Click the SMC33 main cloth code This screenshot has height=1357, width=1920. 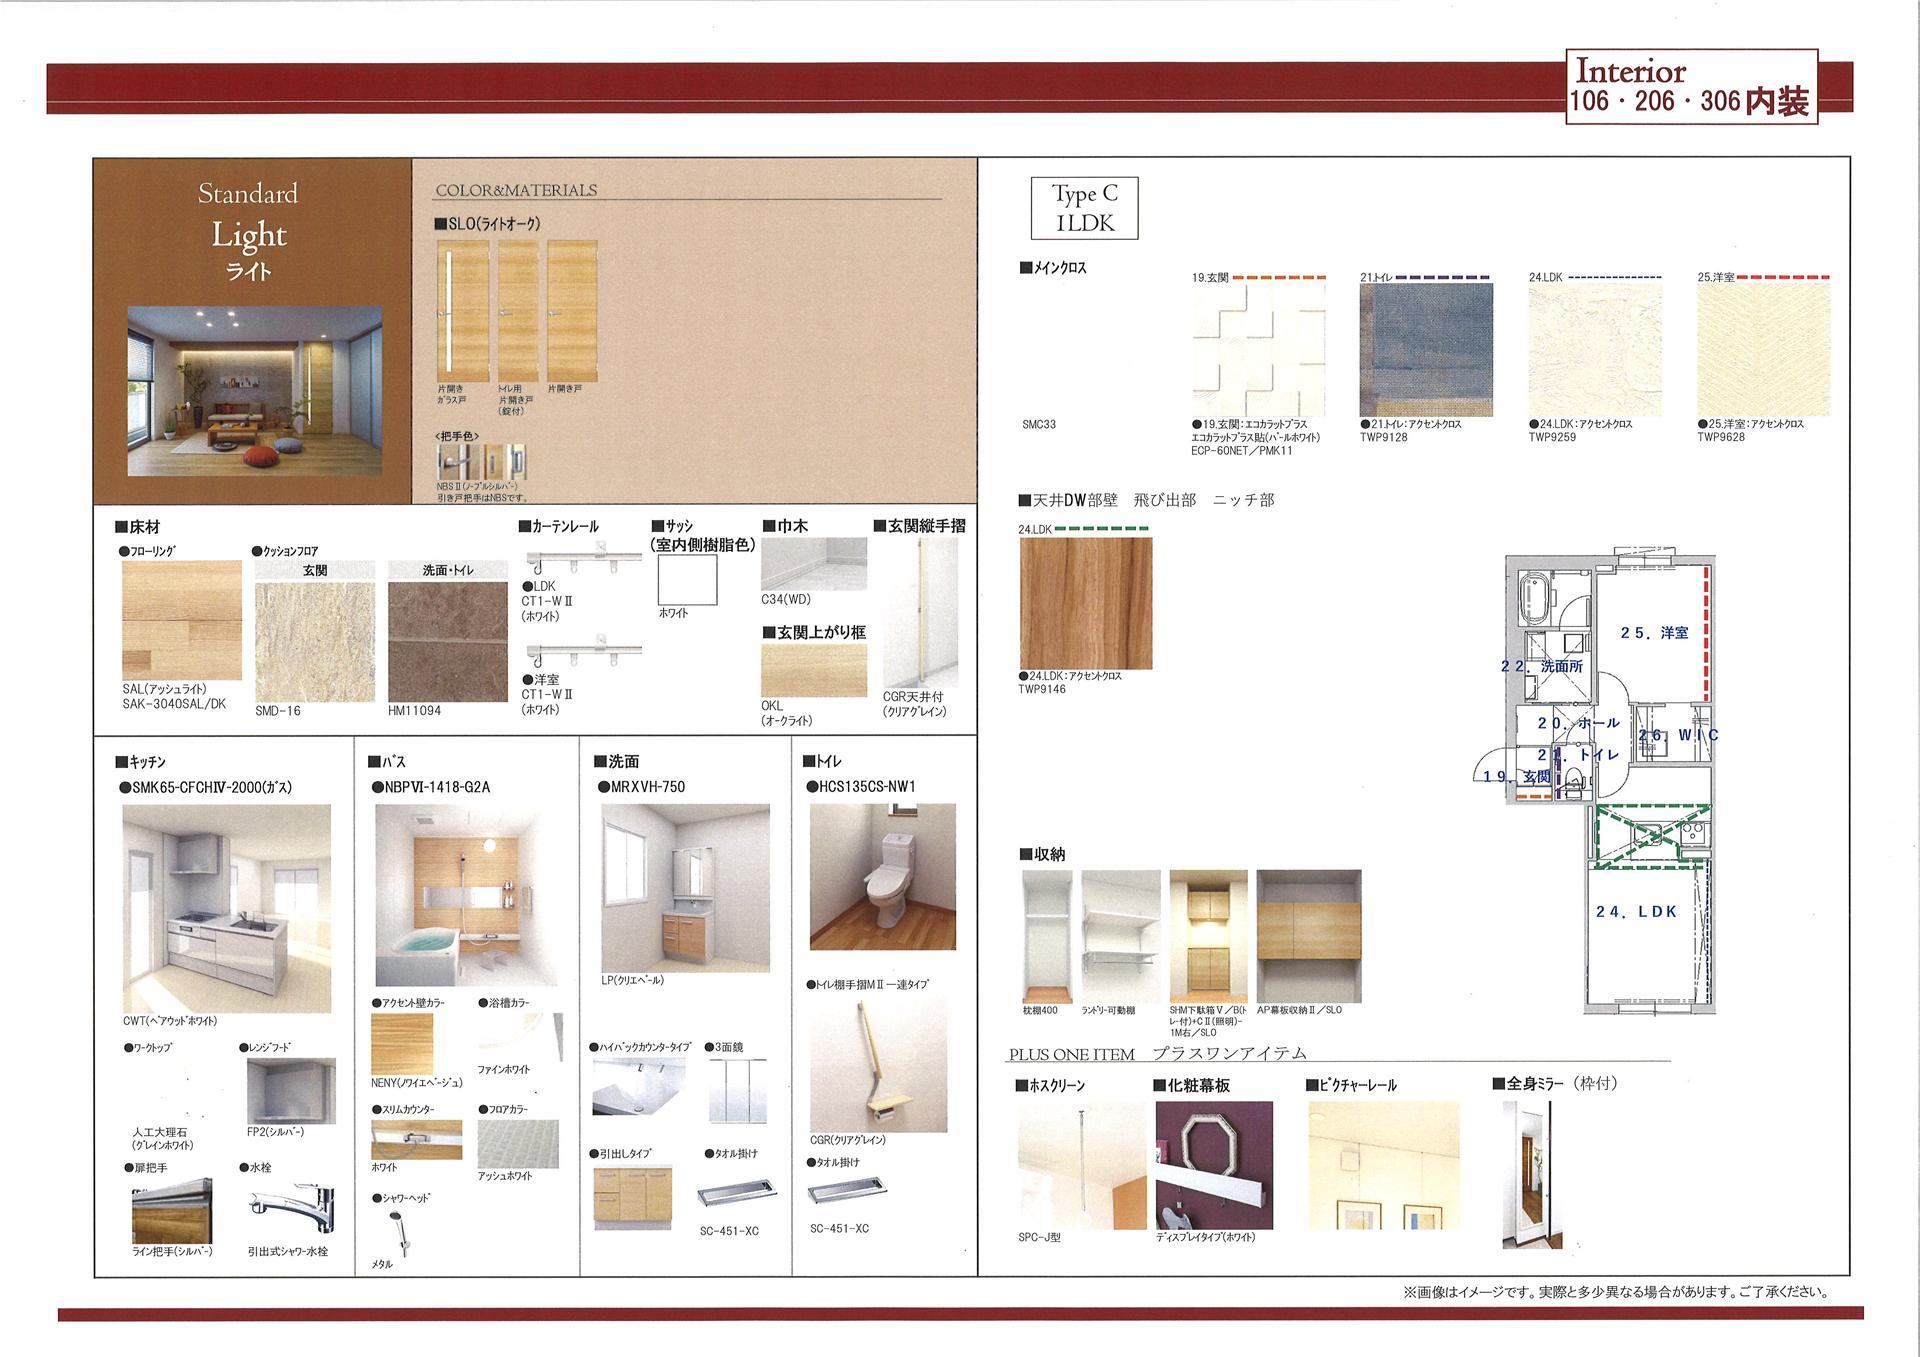click(x=1039, y=424)
